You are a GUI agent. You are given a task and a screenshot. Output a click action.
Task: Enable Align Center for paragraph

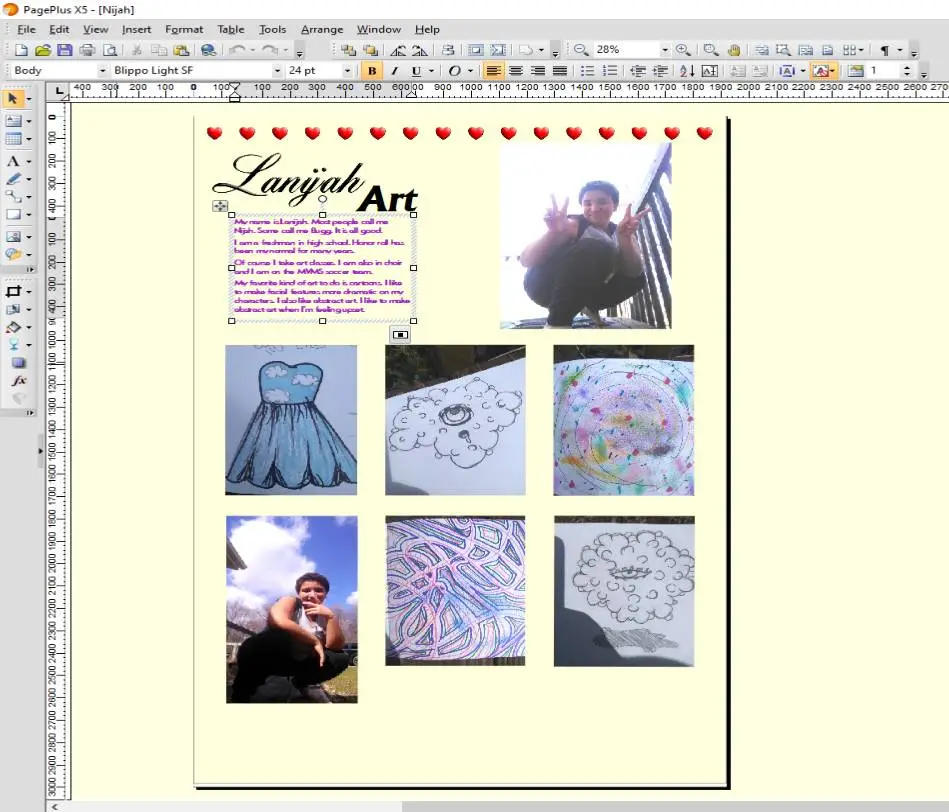[516, 71]
